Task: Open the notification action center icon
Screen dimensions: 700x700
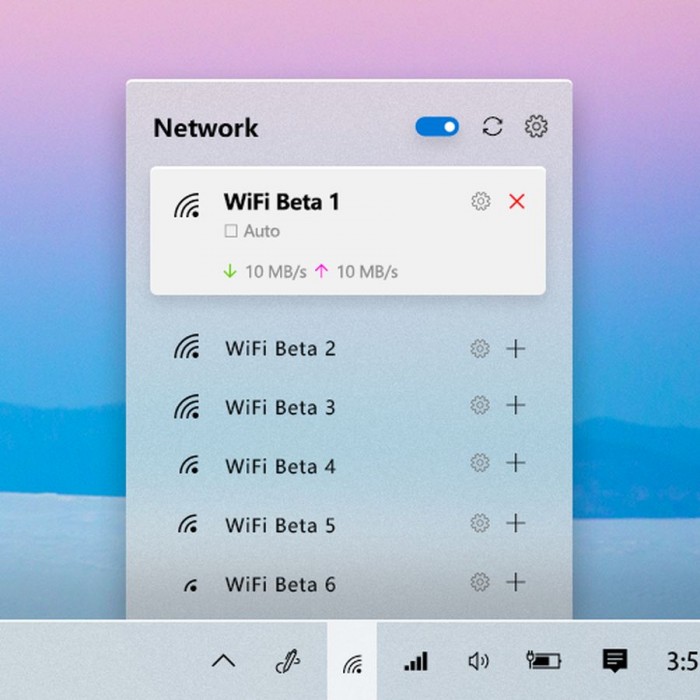Action: (x=614, y=660)
